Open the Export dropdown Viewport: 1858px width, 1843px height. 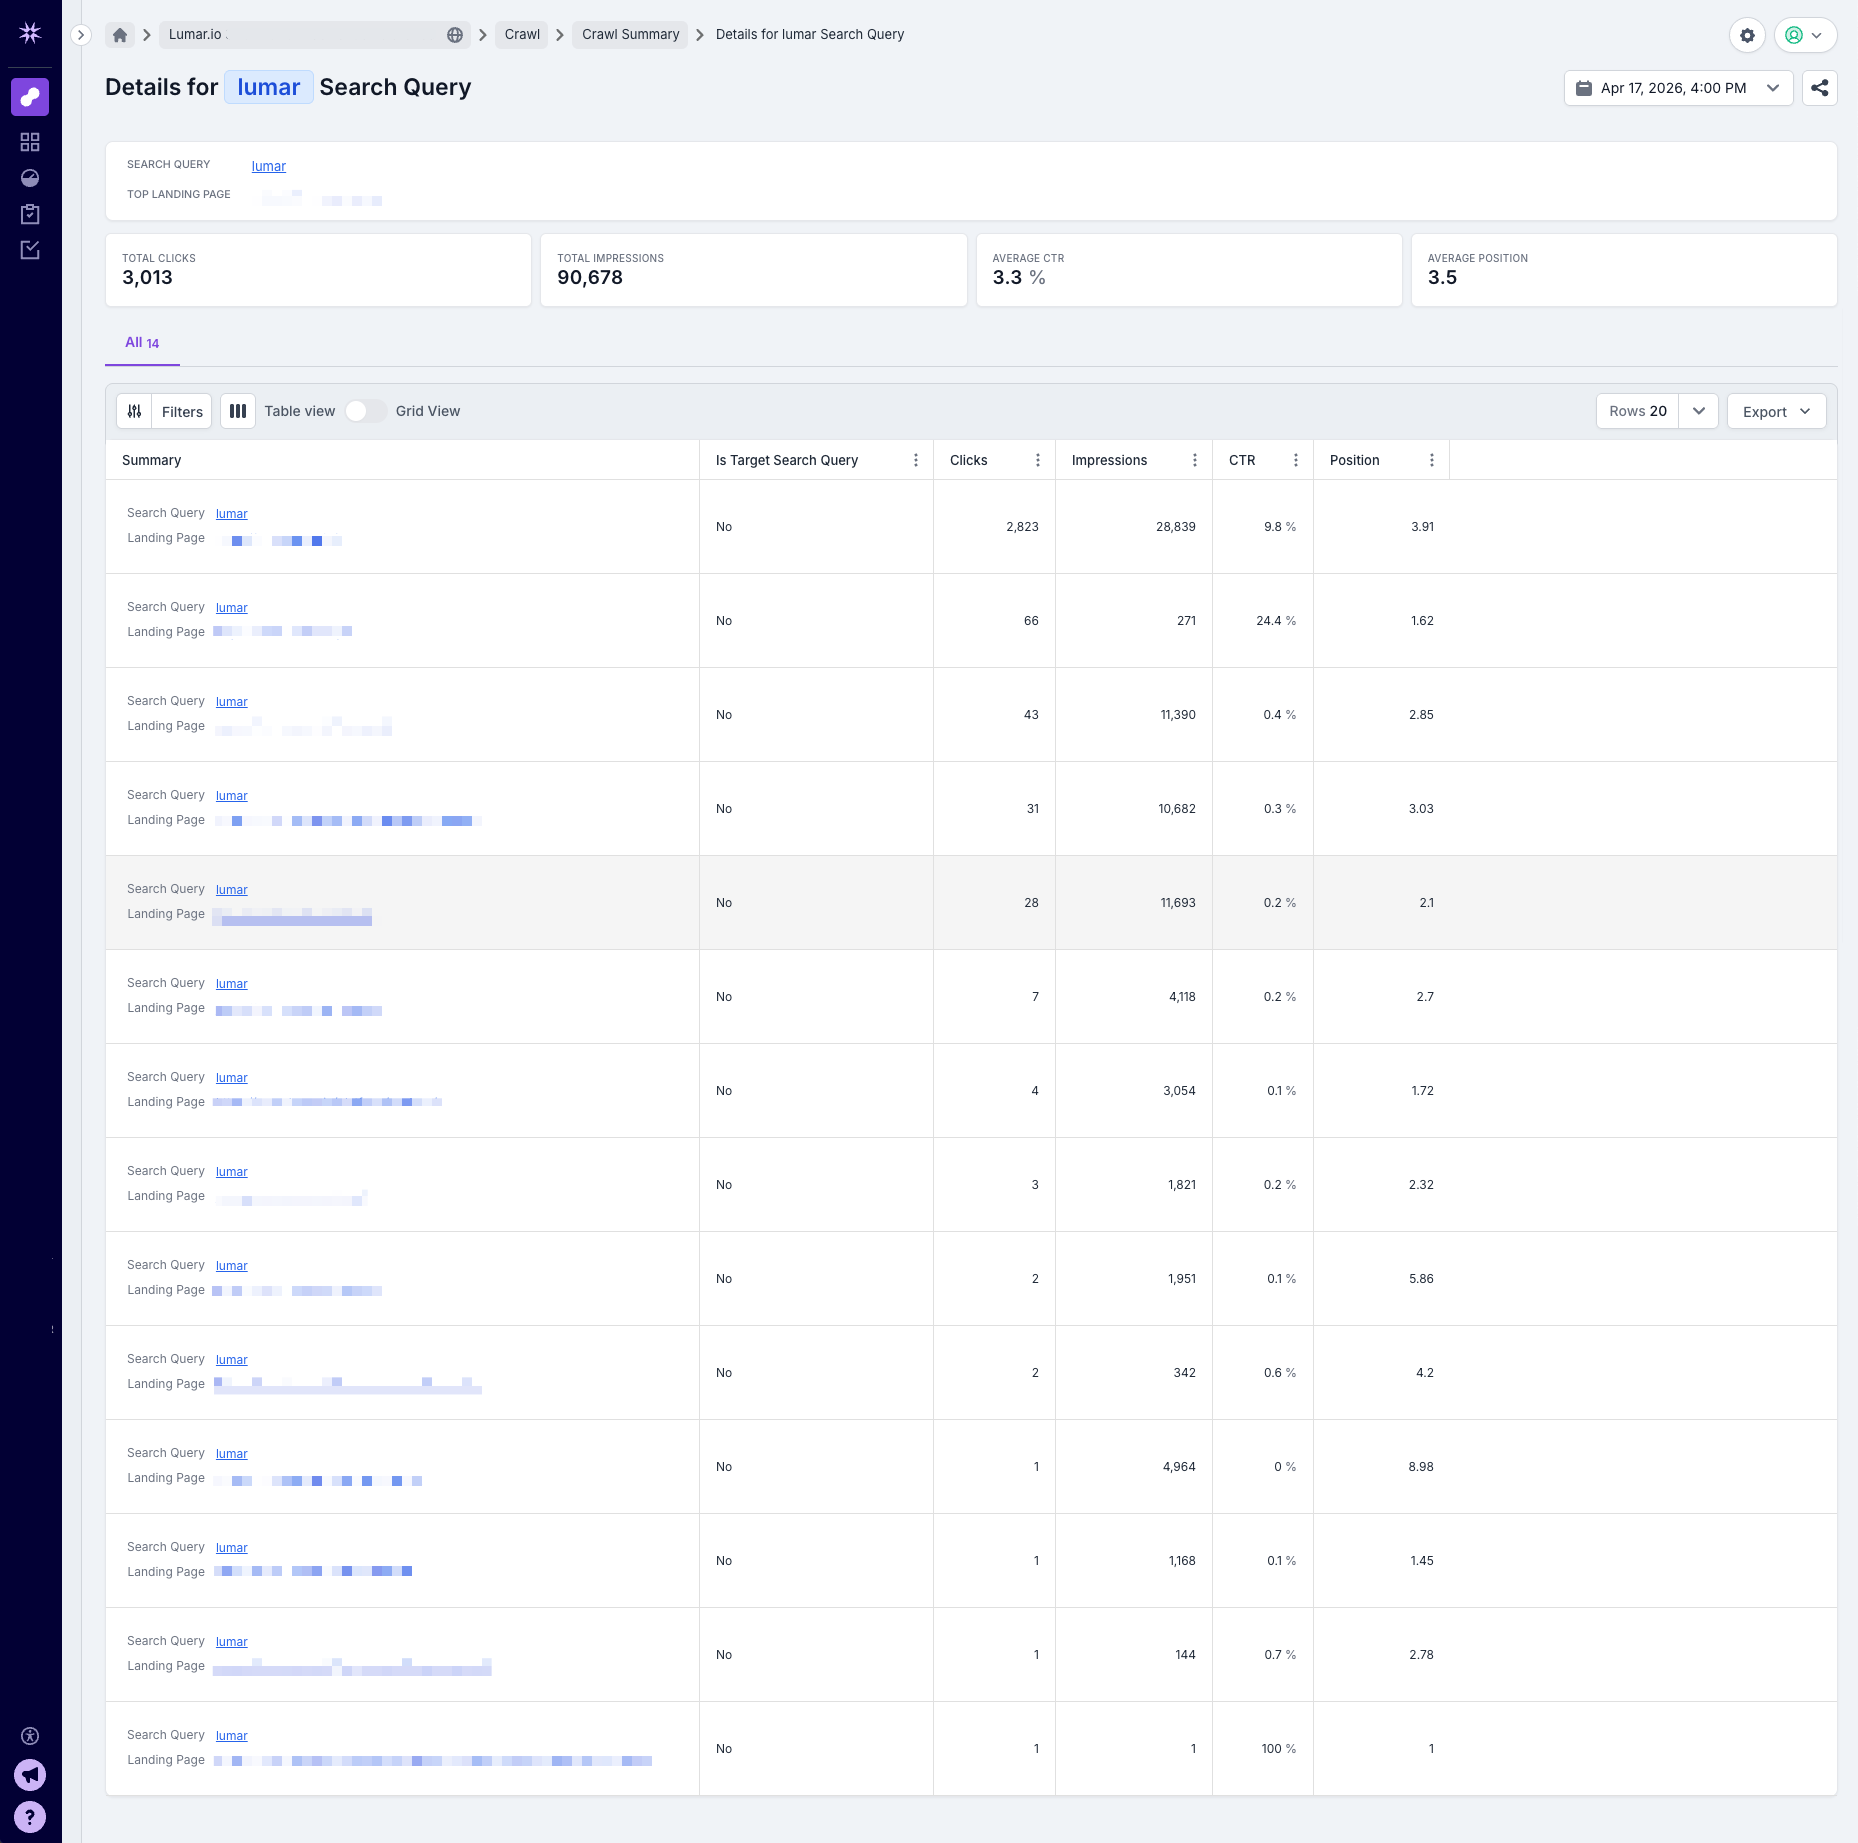coord(1776,411)
